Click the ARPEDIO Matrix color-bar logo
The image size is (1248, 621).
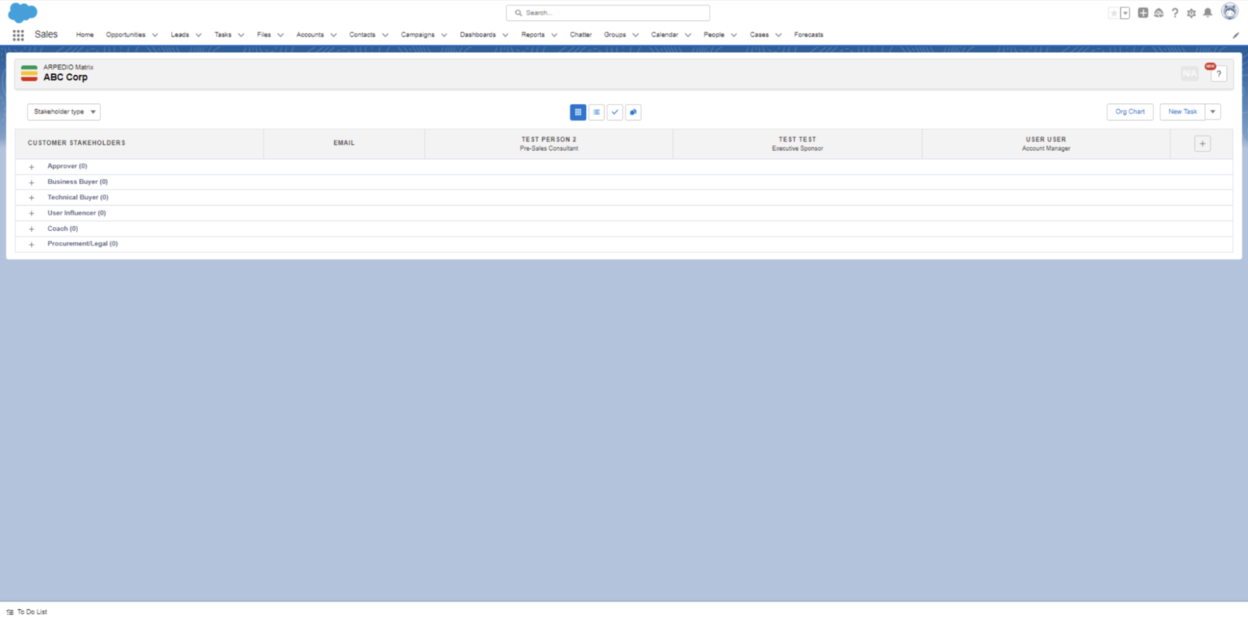(x=29, y=73)
